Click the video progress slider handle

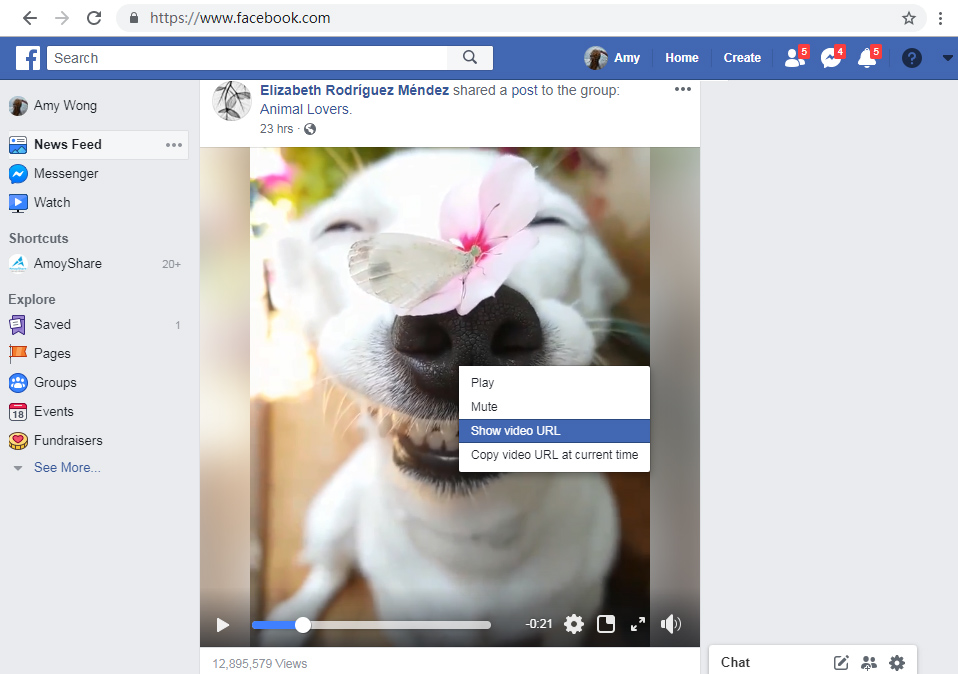[302, 625]
